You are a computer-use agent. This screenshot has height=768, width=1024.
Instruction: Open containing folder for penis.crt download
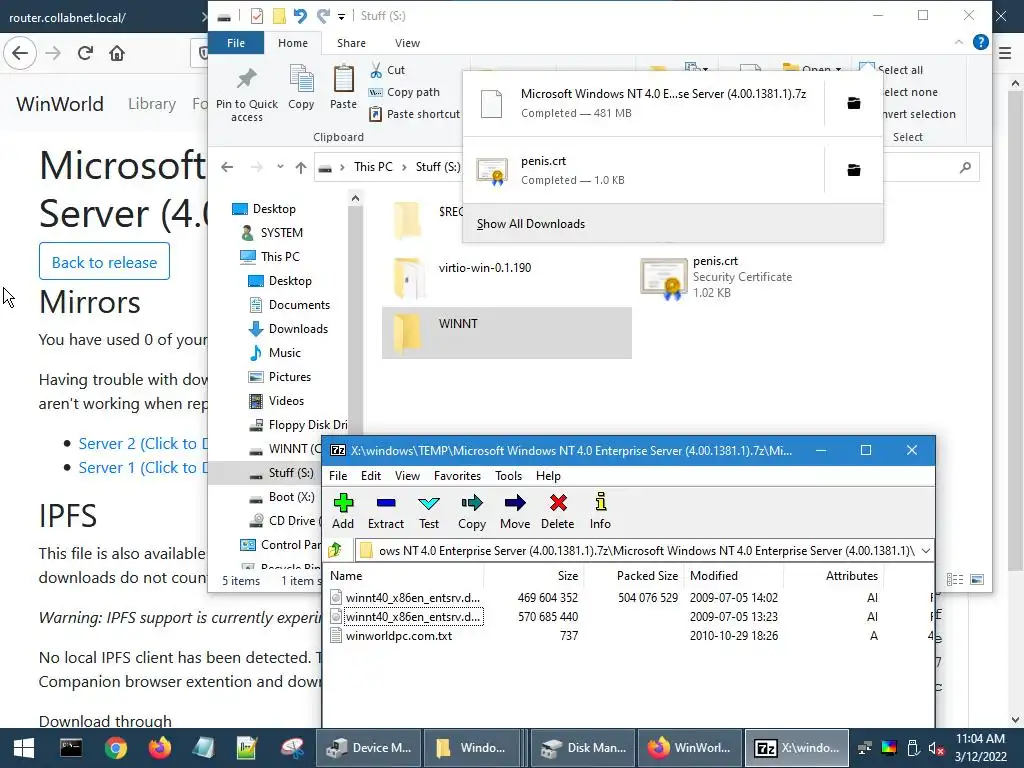pyautogui.click(x=854, y=170)
